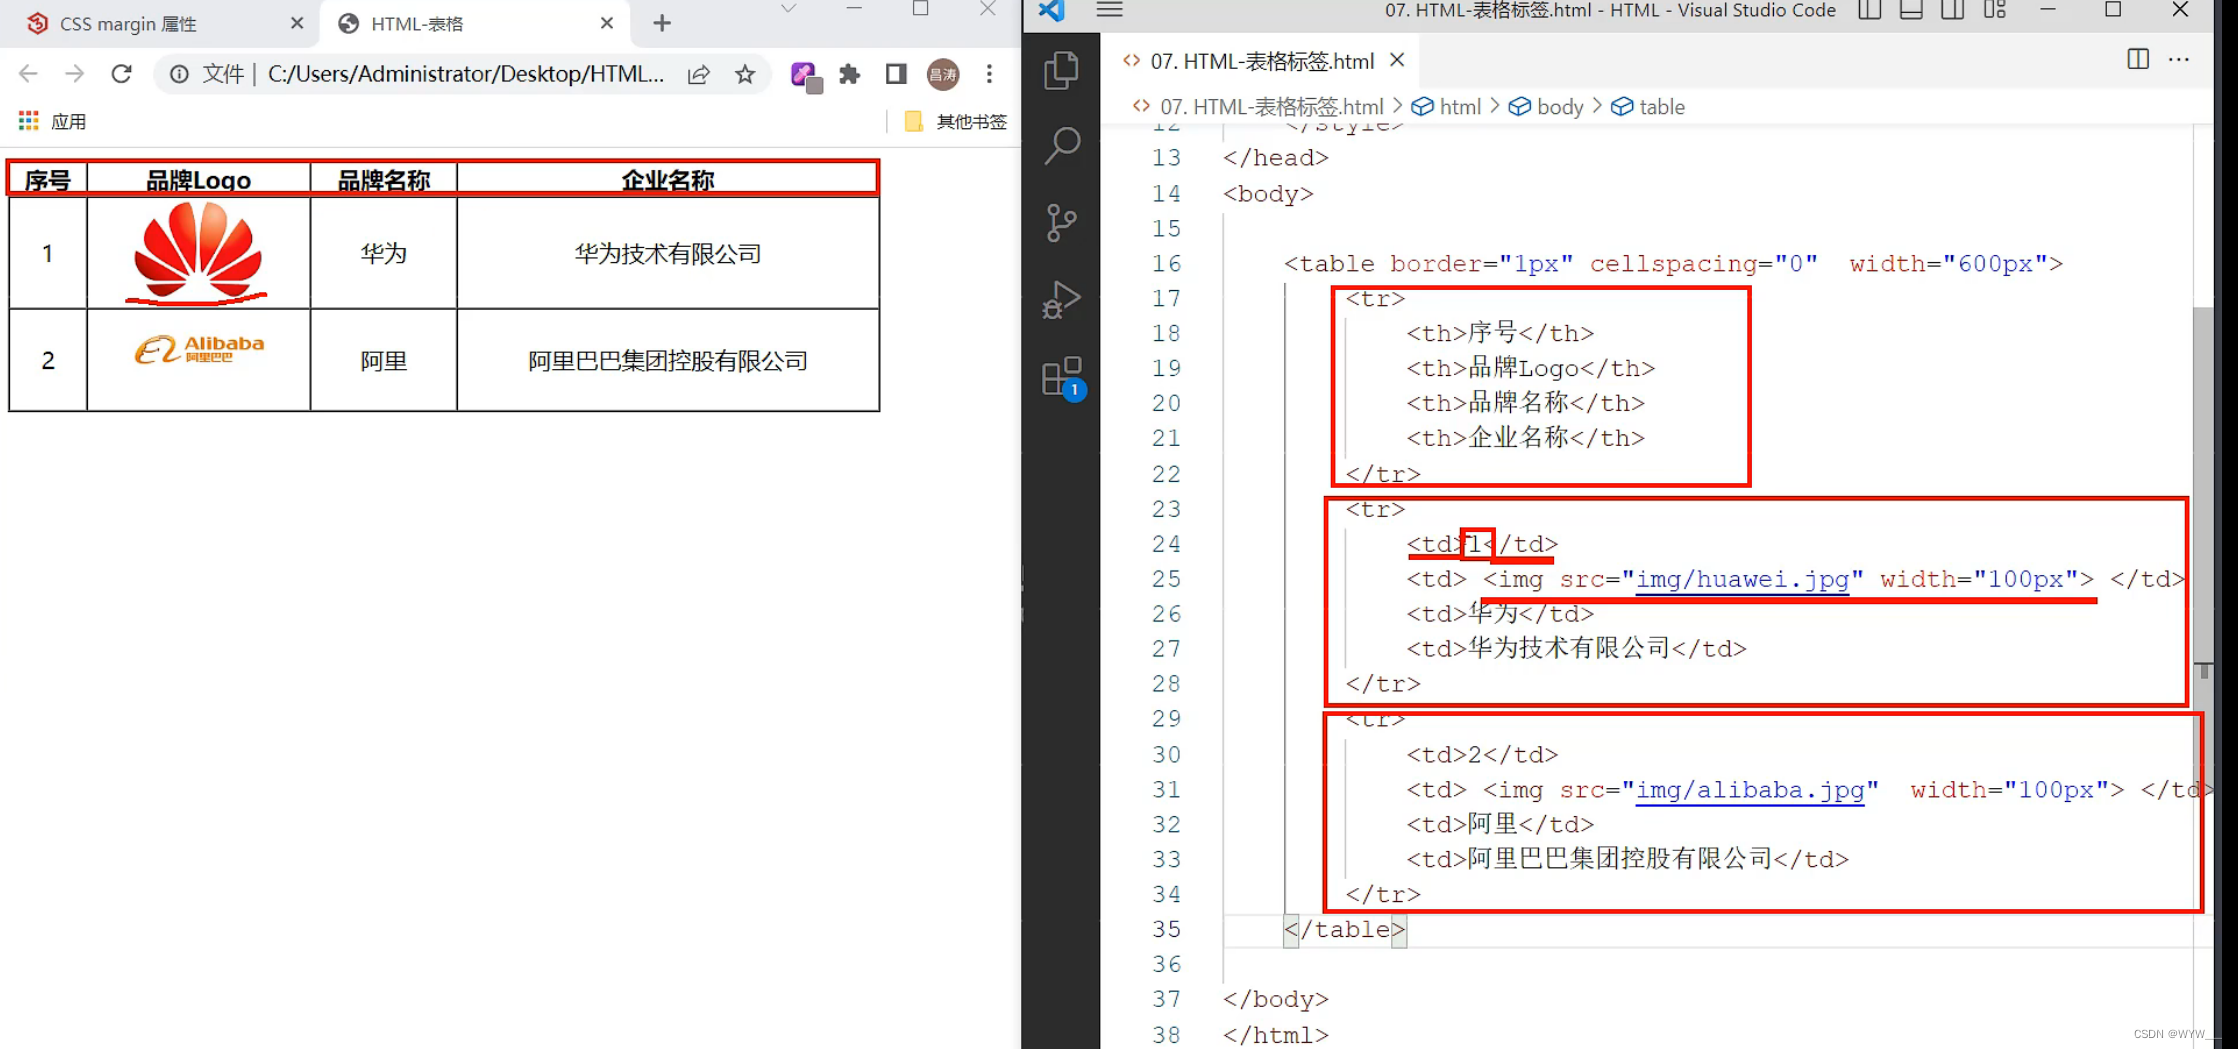Open Run and Debug view
This screenshot has height=1049, width=2238.
(1061, 299)
